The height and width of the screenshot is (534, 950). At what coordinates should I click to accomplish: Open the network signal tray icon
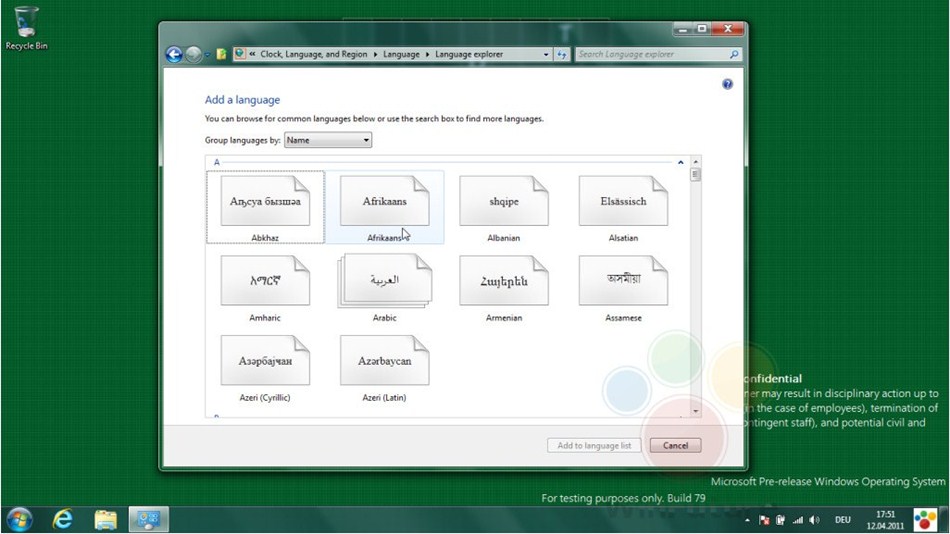pos(798,520)
